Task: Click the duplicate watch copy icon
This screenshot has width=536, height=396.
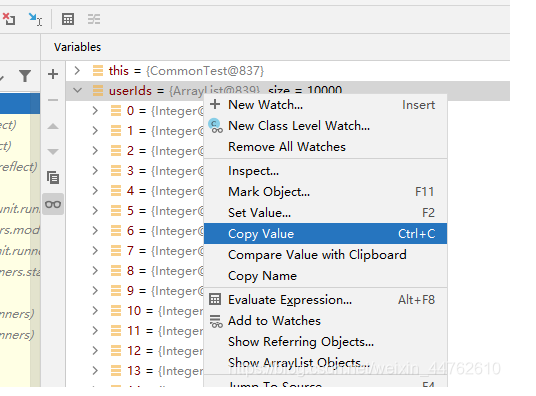Action: [53, 177]
